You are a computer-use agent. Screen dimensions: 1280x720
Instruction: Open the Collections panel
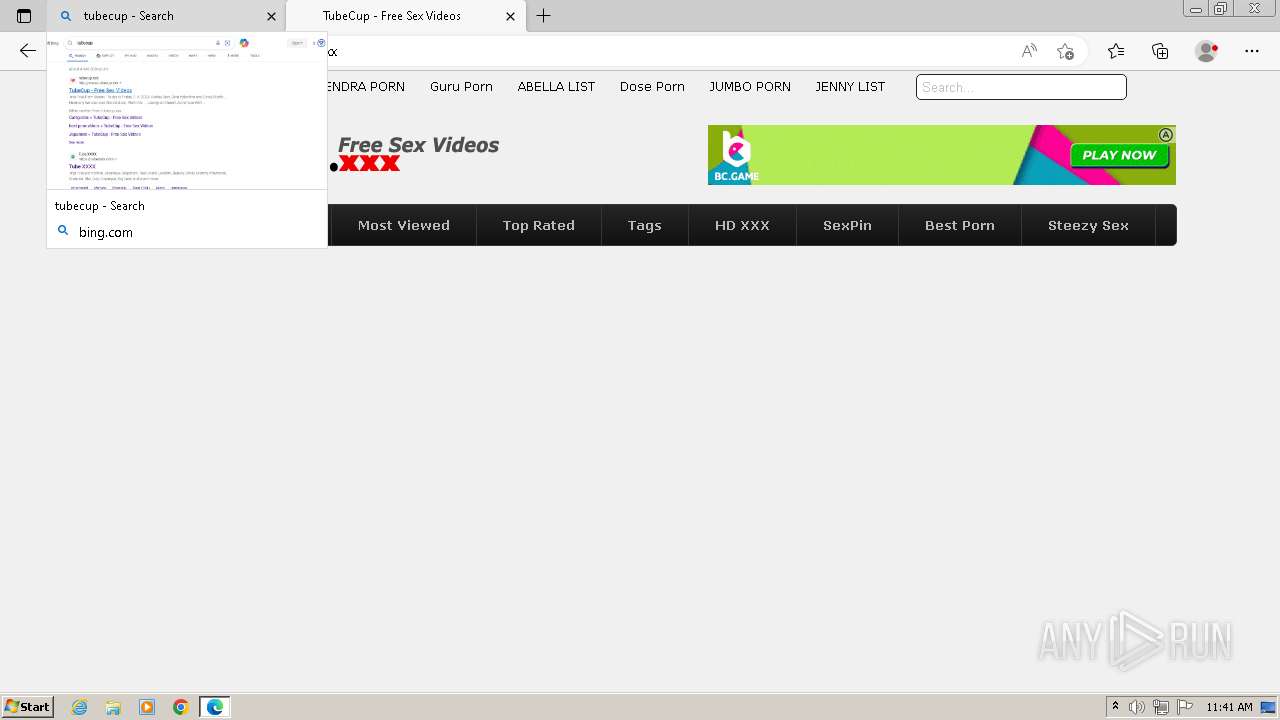[1160, 51]
